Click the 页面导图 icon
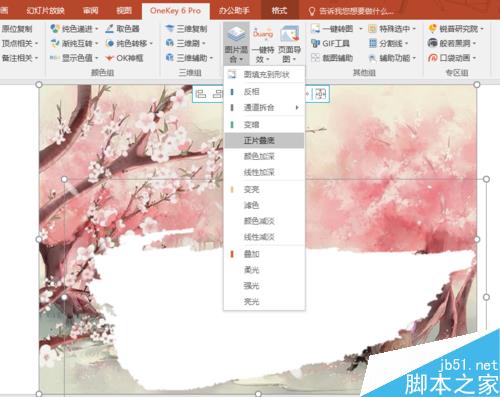Viewport: 500px width, 397px height. click(x=289, y=34)
